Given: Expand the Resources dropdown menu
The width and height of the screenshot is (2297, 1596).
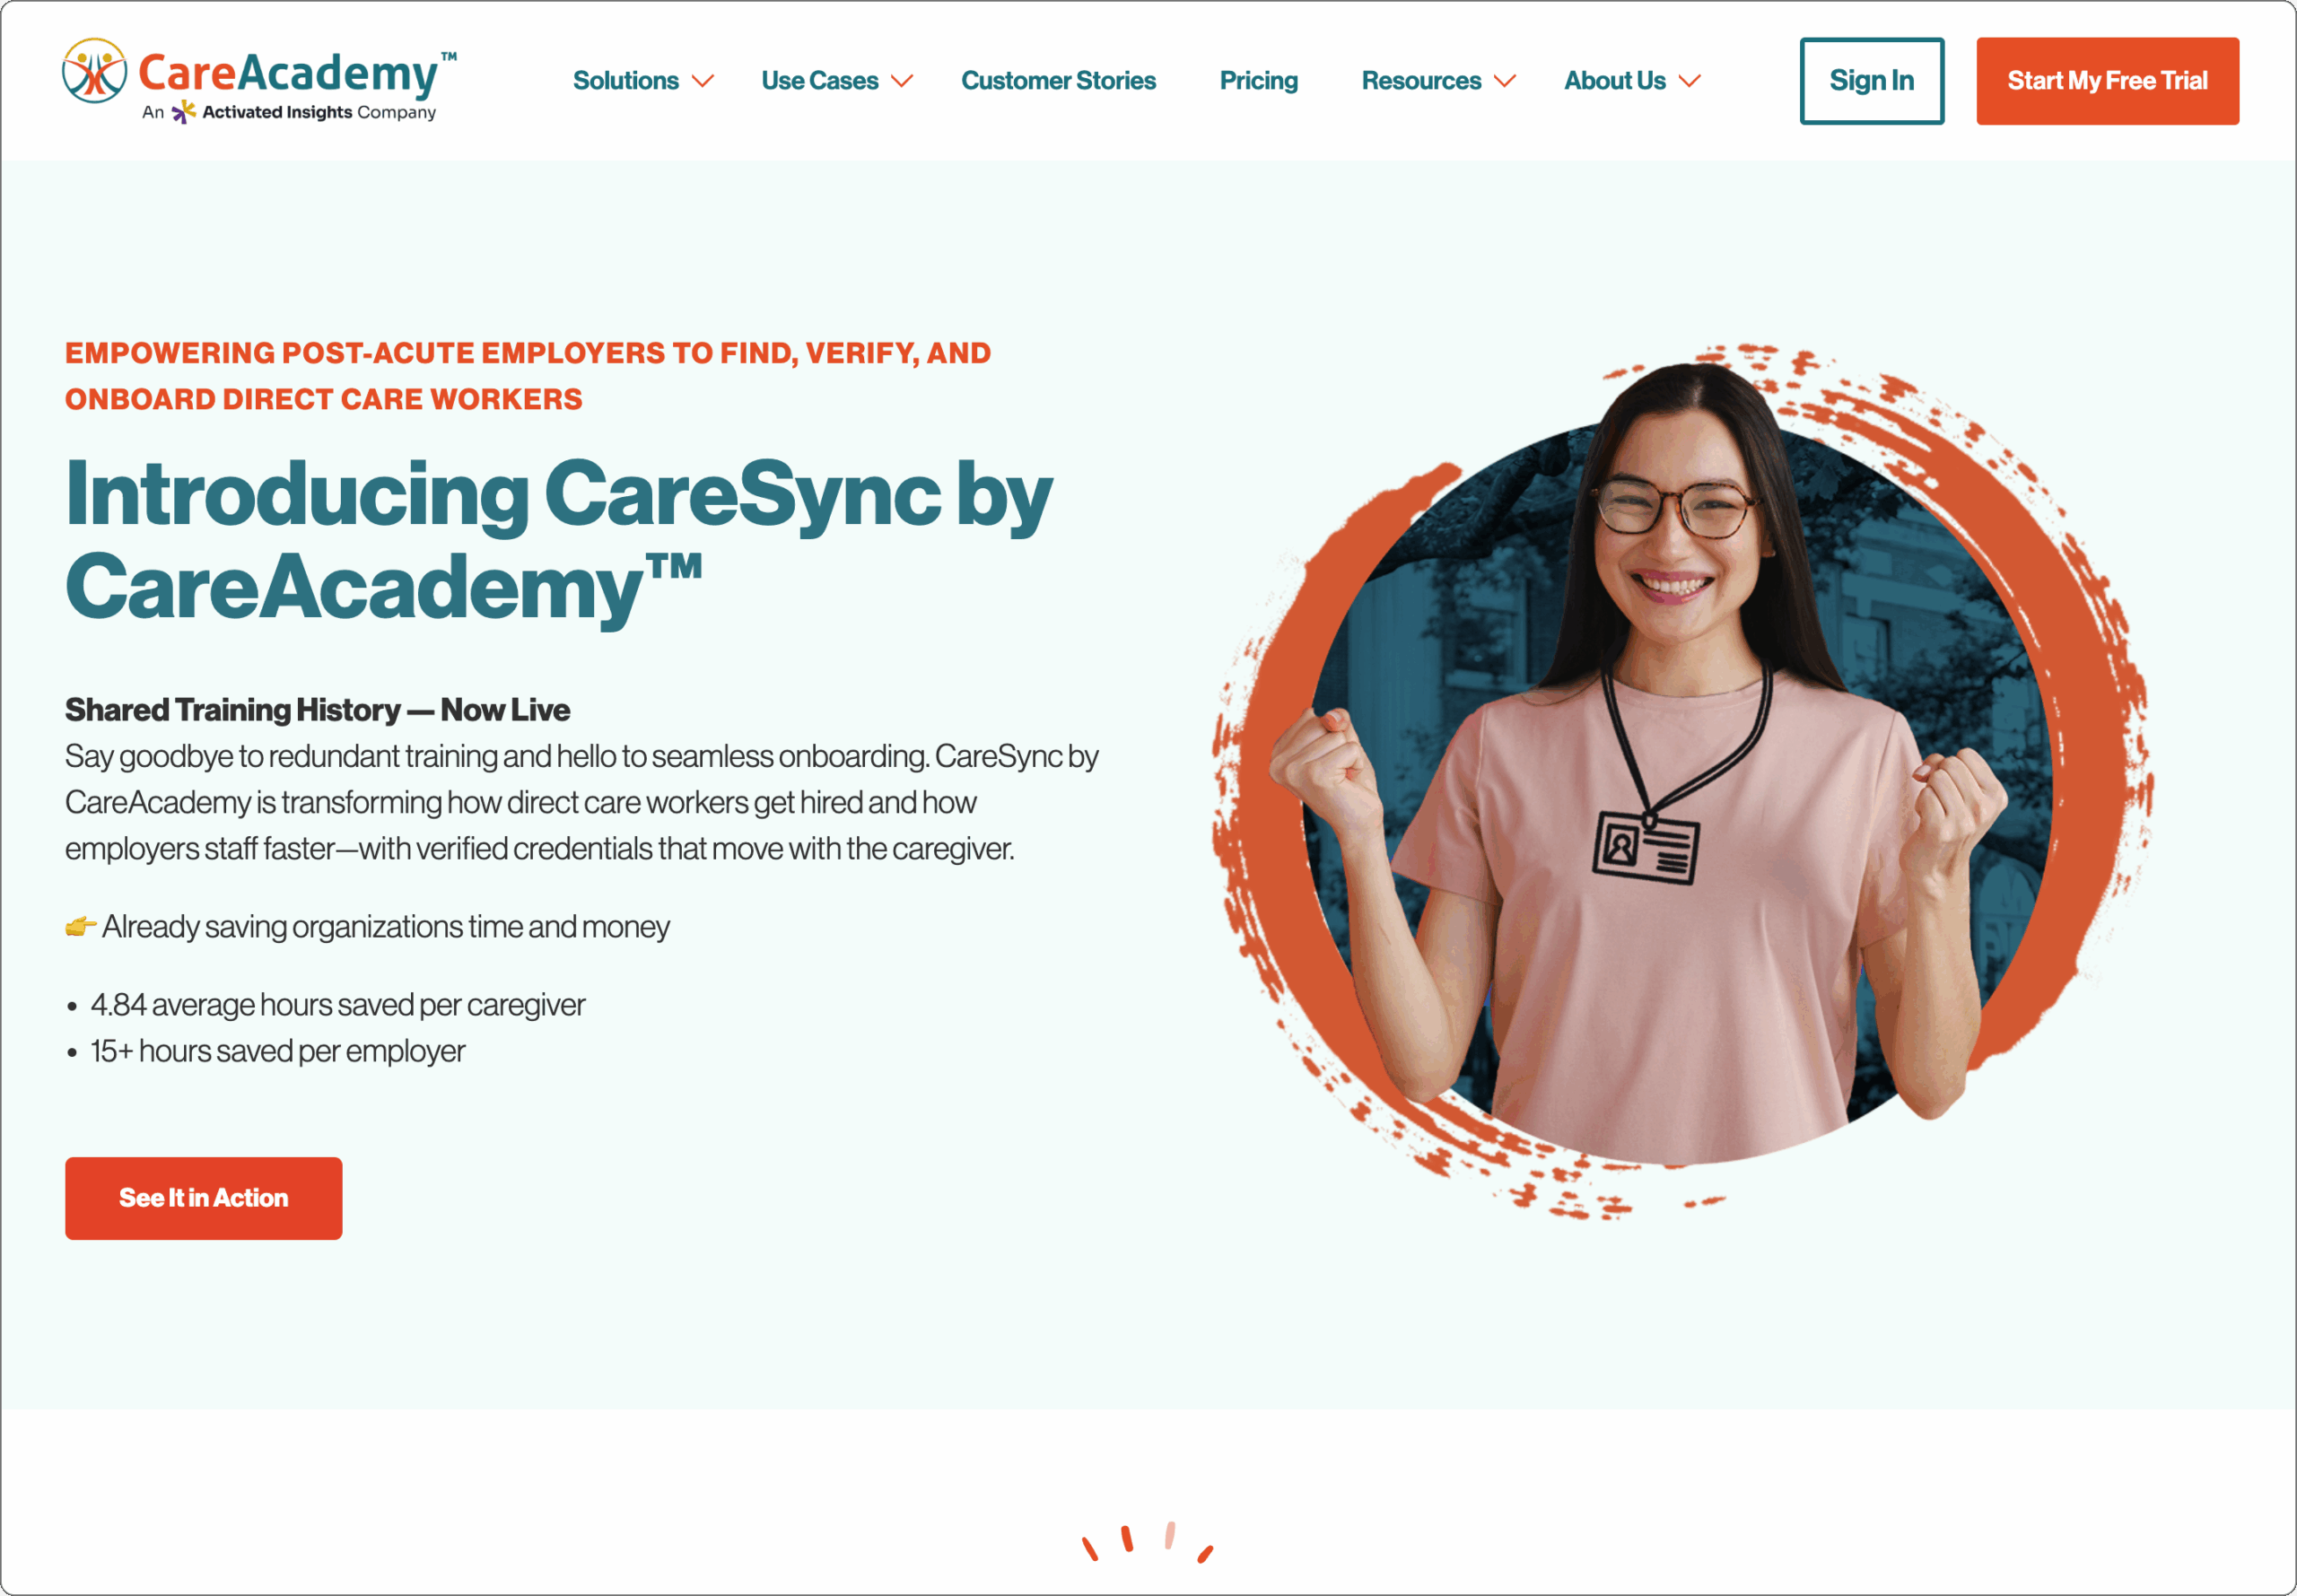Looking at the screenshot, I should (x=1439, y=81).
